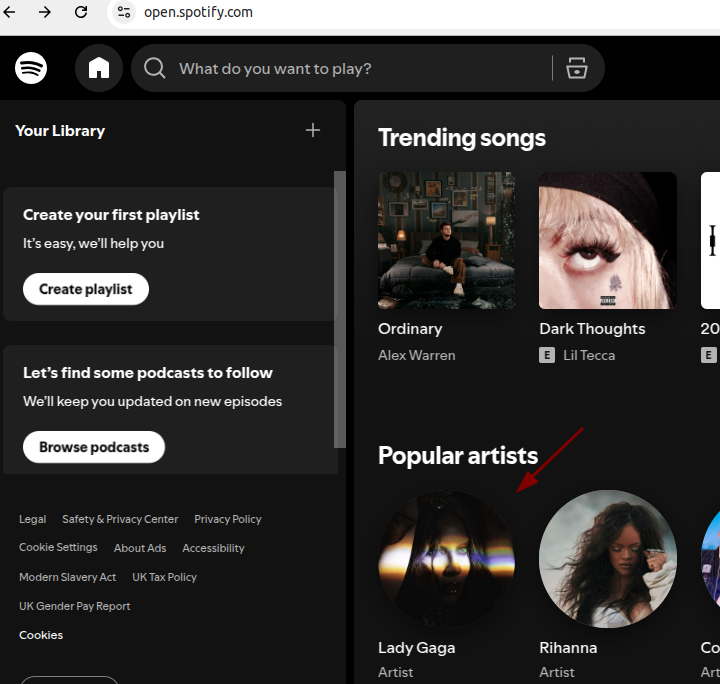Open the Dark Thoughts cover art
720x684 pixels.
pyautogui.click(x=608, y=241)
